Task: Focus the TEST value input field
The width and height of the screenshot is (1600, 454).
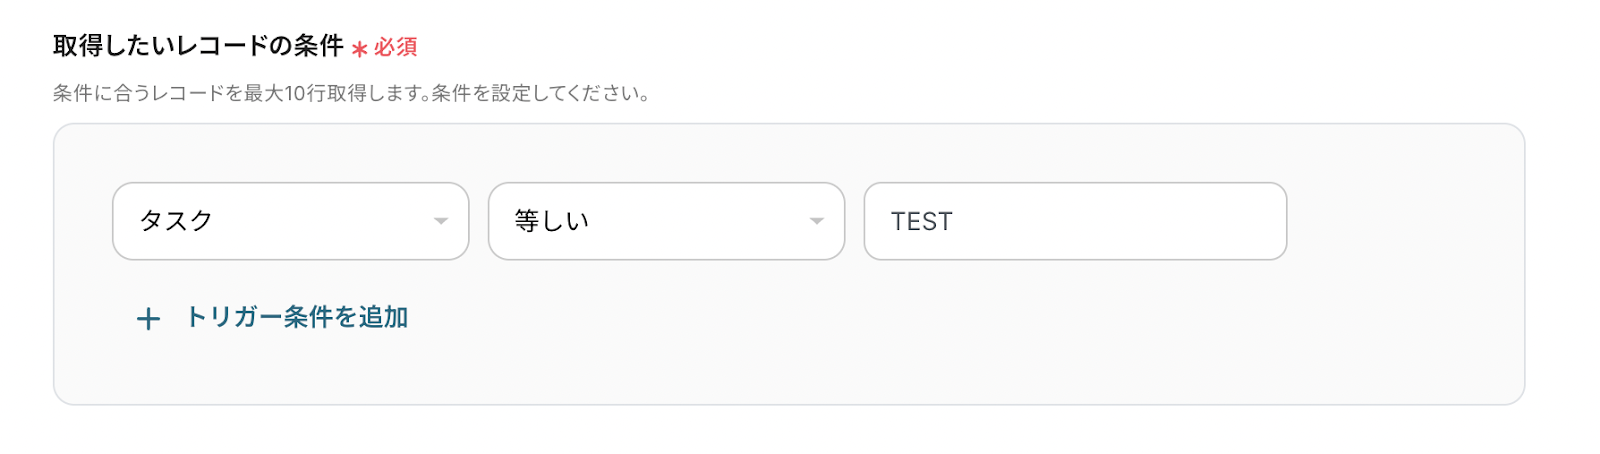Action: (x=1075, y=221)
